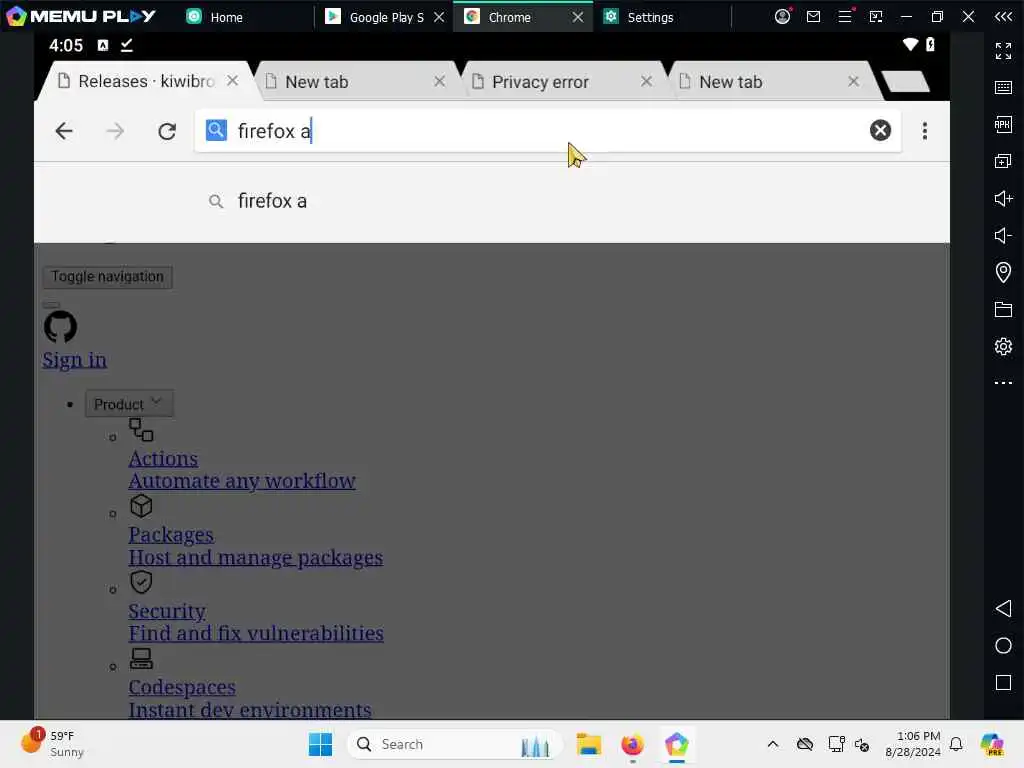Open the Codespaces link

182,687
